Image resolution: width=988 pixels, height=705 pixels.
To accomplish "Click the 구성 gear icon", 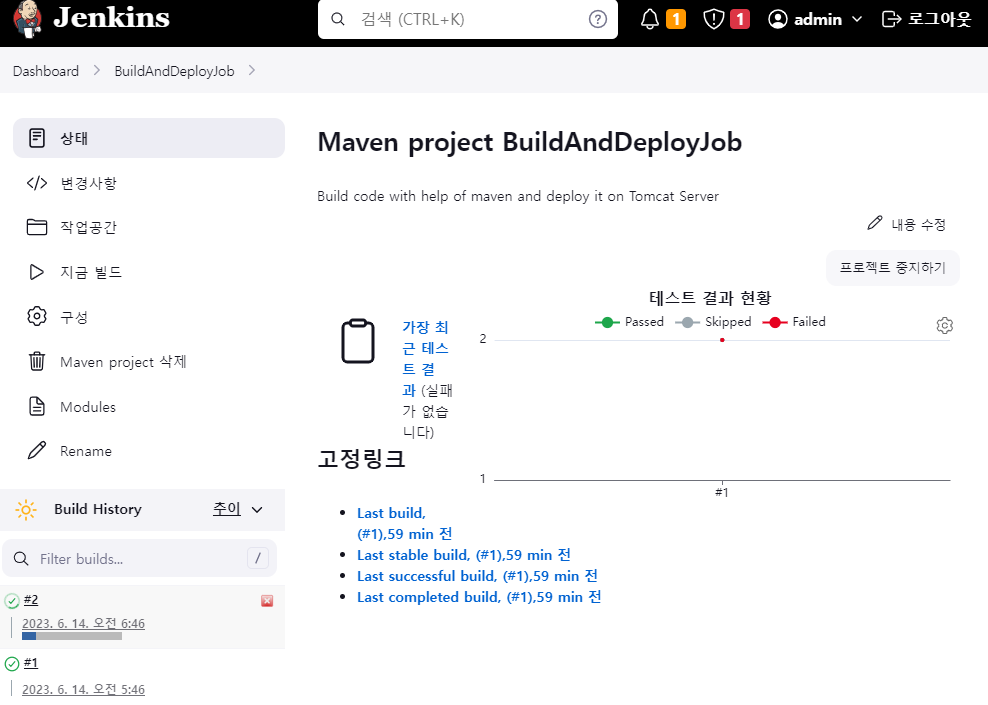I will tap(37, 316).
